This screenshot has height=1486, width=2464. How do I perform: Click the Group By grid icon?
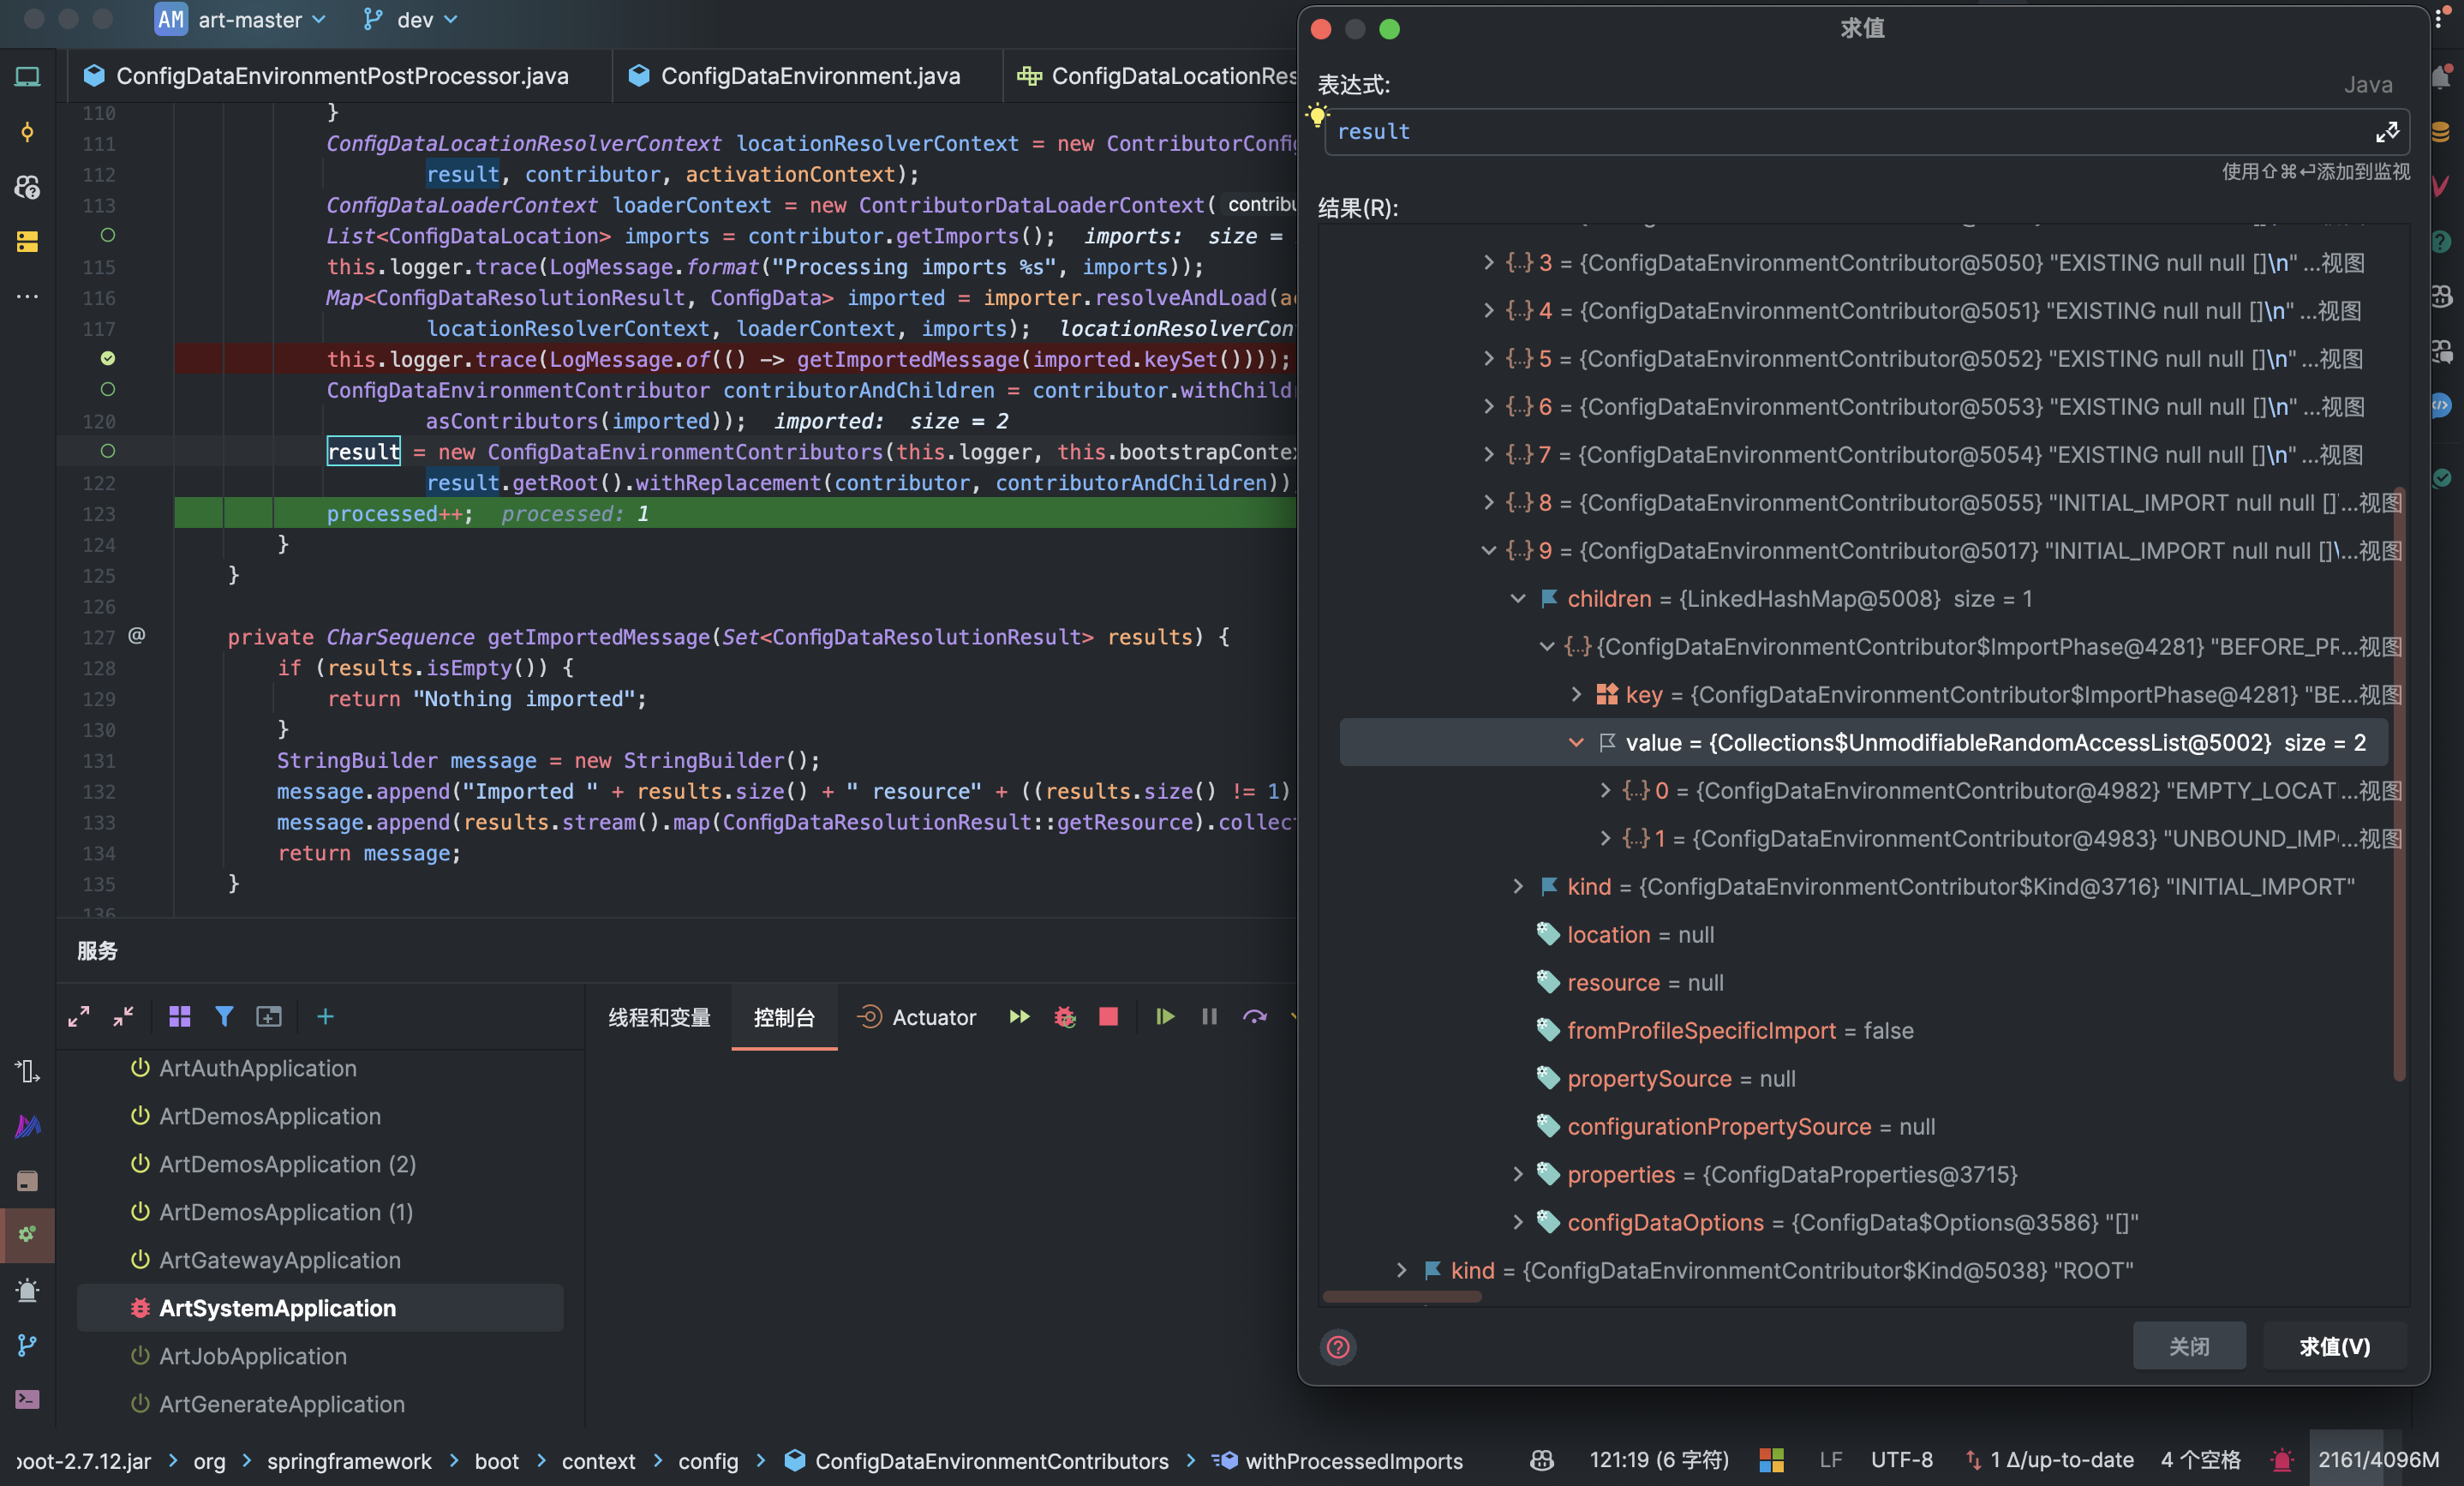tap(180, 1017)
